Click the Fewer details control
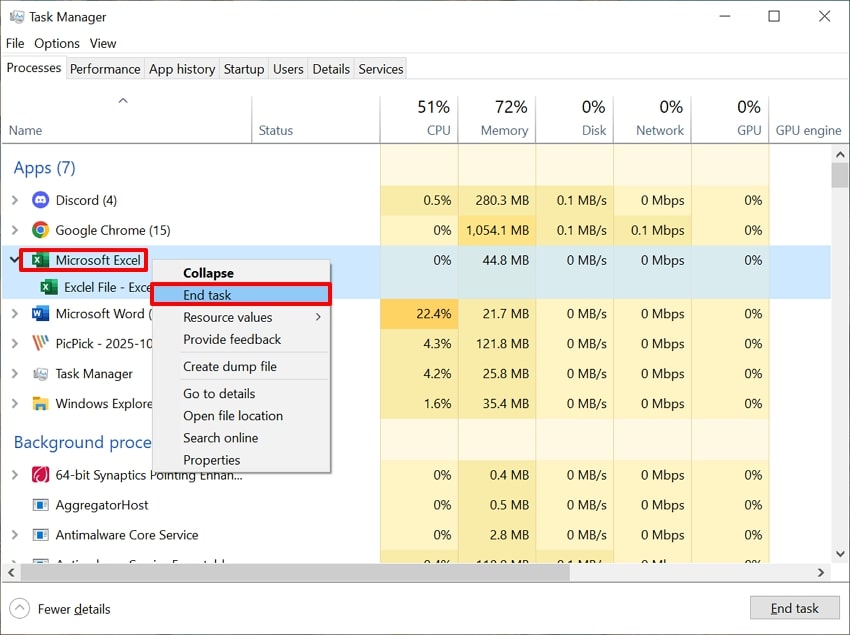This screenshot has width=850, height=635. [x=73, y=609]
